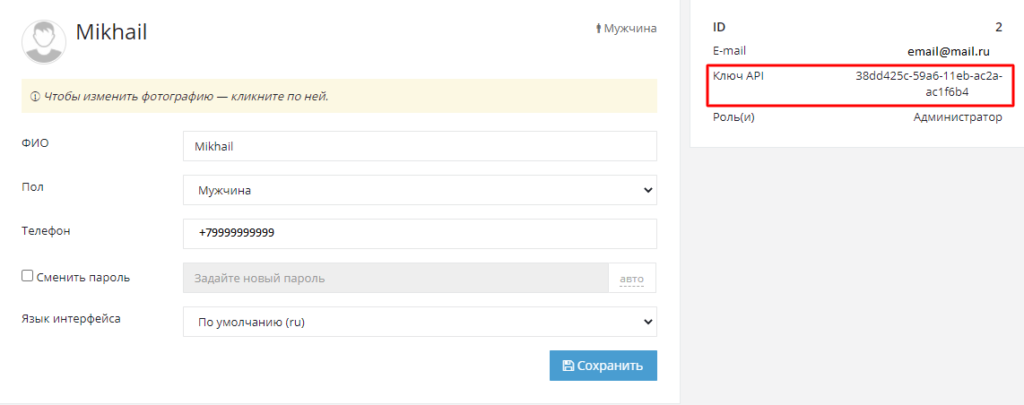Open the Пол gender dropdown
Image resolution: width=1024 pixels, height=405 pixels.
click(x=420, y=189)
